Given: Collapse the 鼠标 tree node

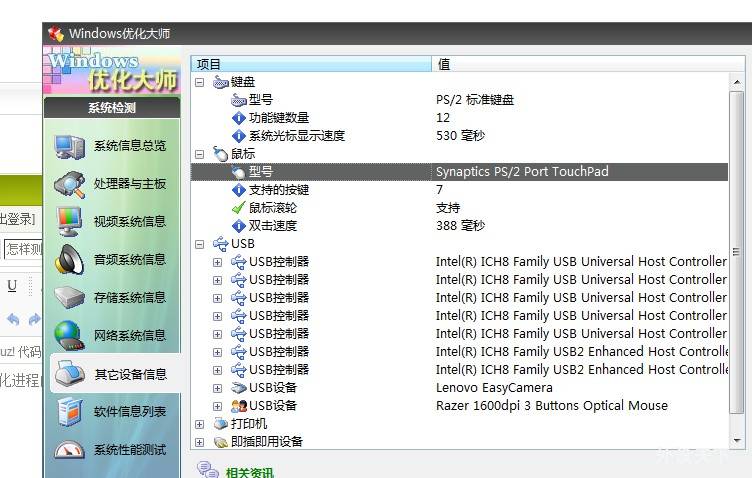Looking at the screenshot, I should tap(199, 154).
